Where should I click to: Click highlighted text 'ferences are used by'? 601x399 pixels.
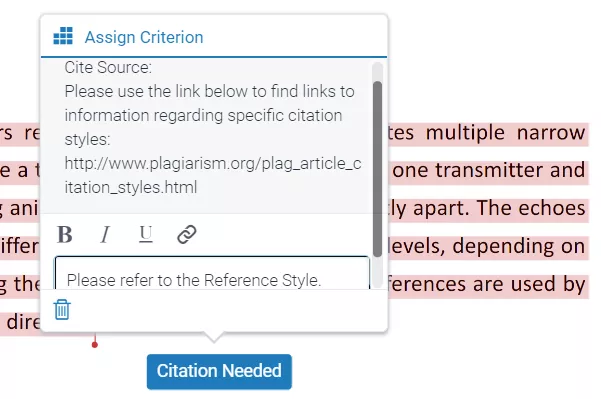coord(486,284)
